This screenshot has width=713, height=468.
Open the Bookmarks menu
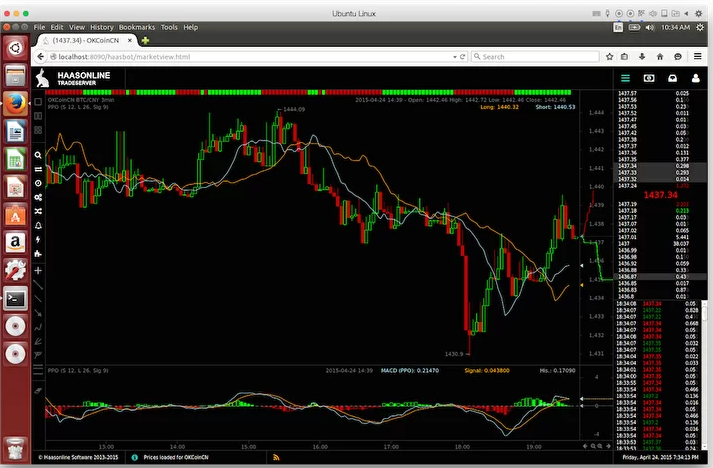[x=137, y=27]
